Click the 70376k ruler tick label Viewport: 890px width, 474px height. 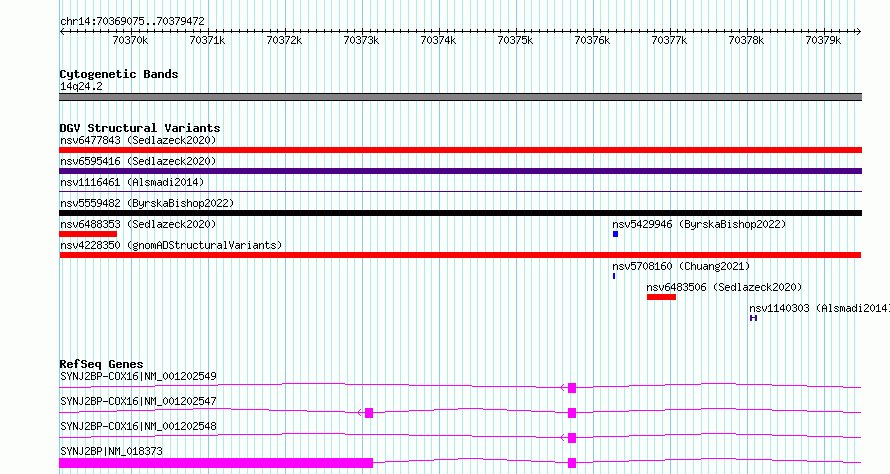(x=593, y=40)
